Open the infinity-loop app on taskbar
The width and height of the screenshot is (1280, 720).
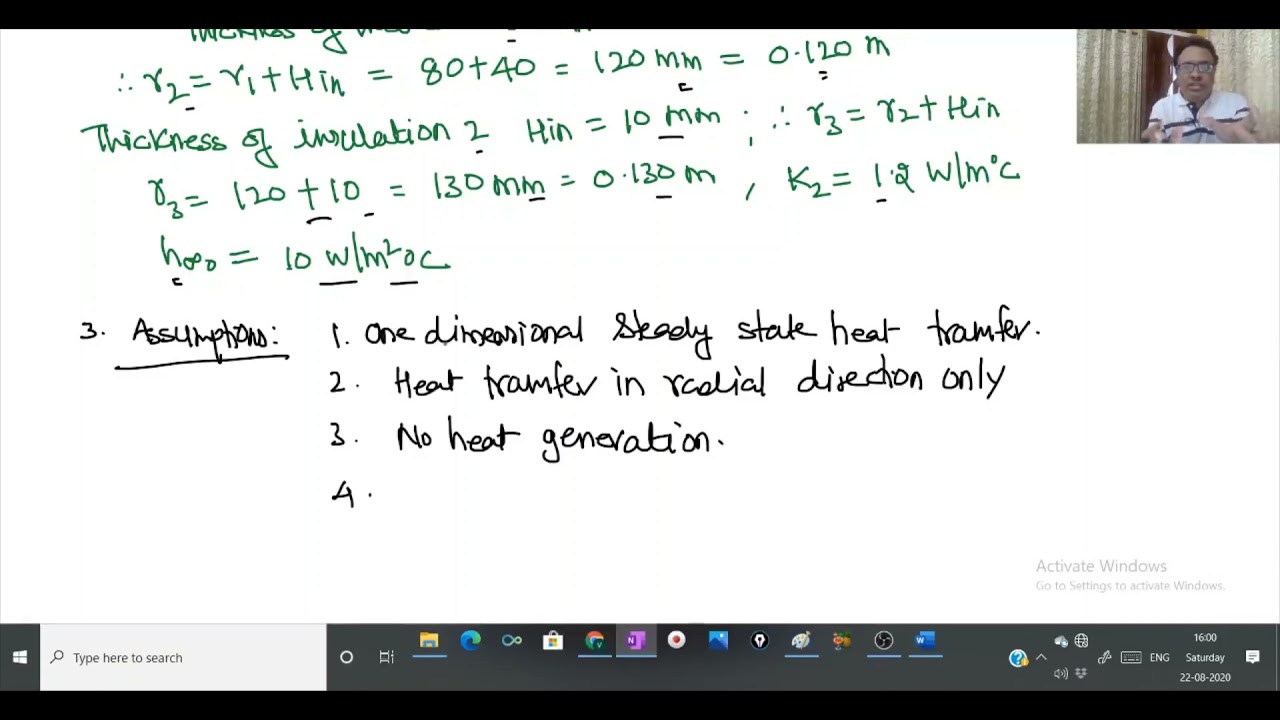click(512, 641)
